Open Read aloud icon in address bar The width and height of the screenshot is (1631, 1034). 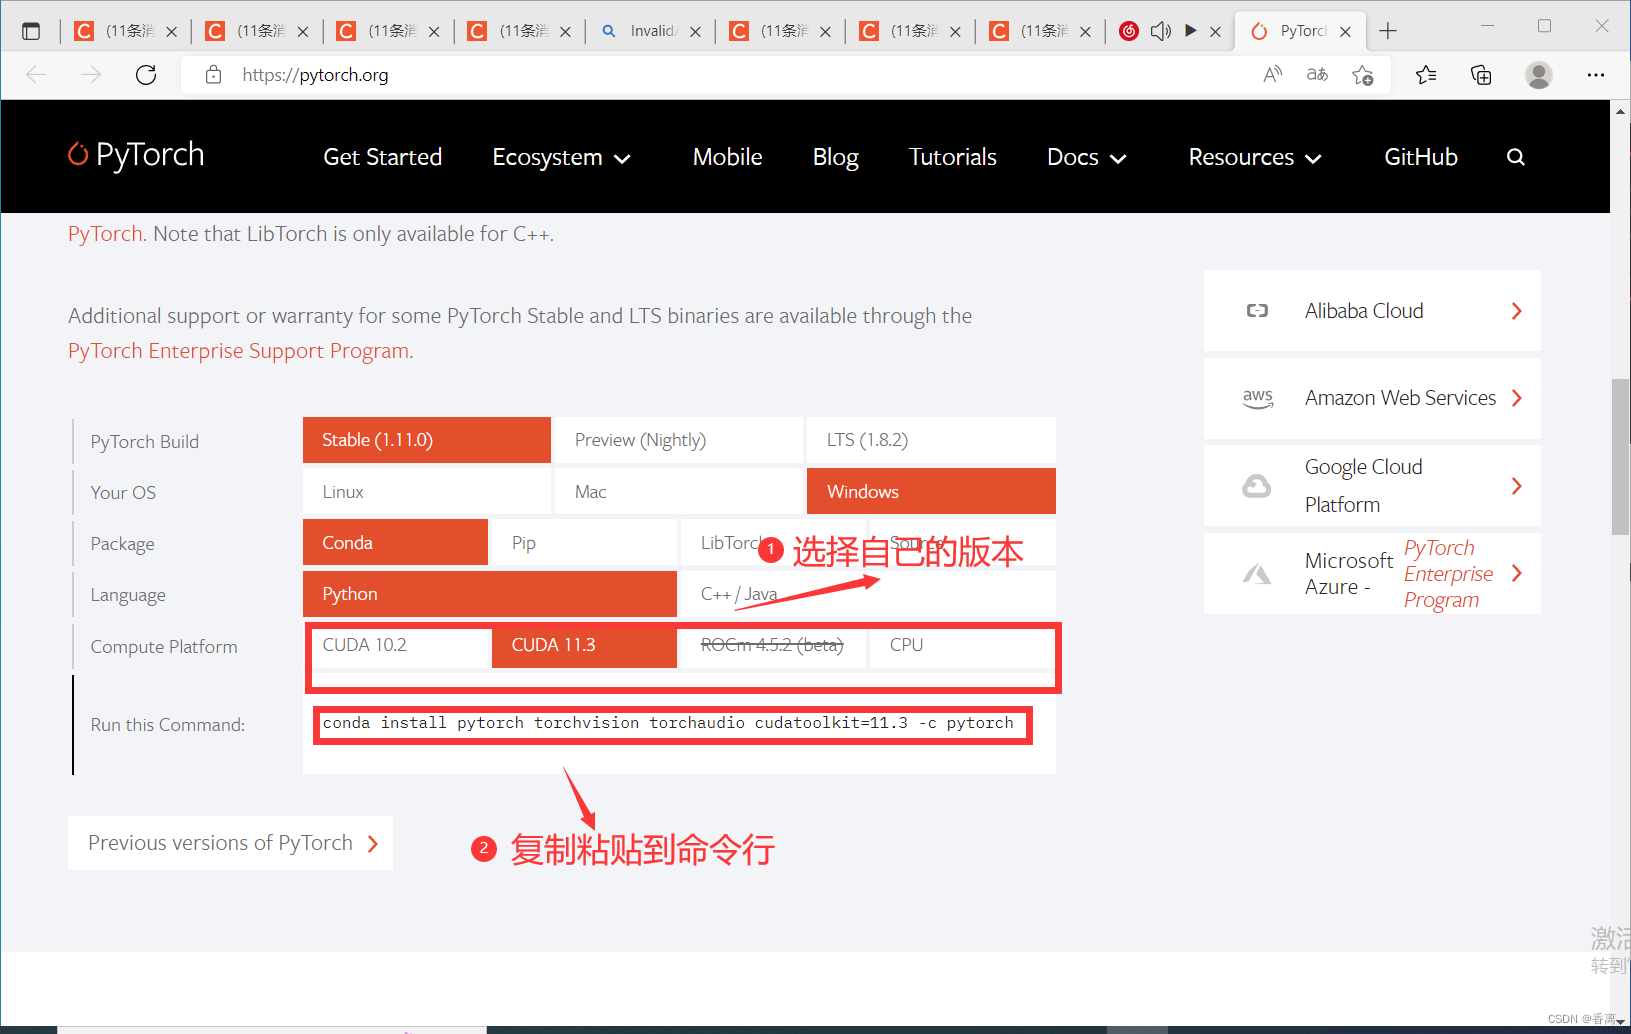pyautogui.click(x=1273, y=75)
